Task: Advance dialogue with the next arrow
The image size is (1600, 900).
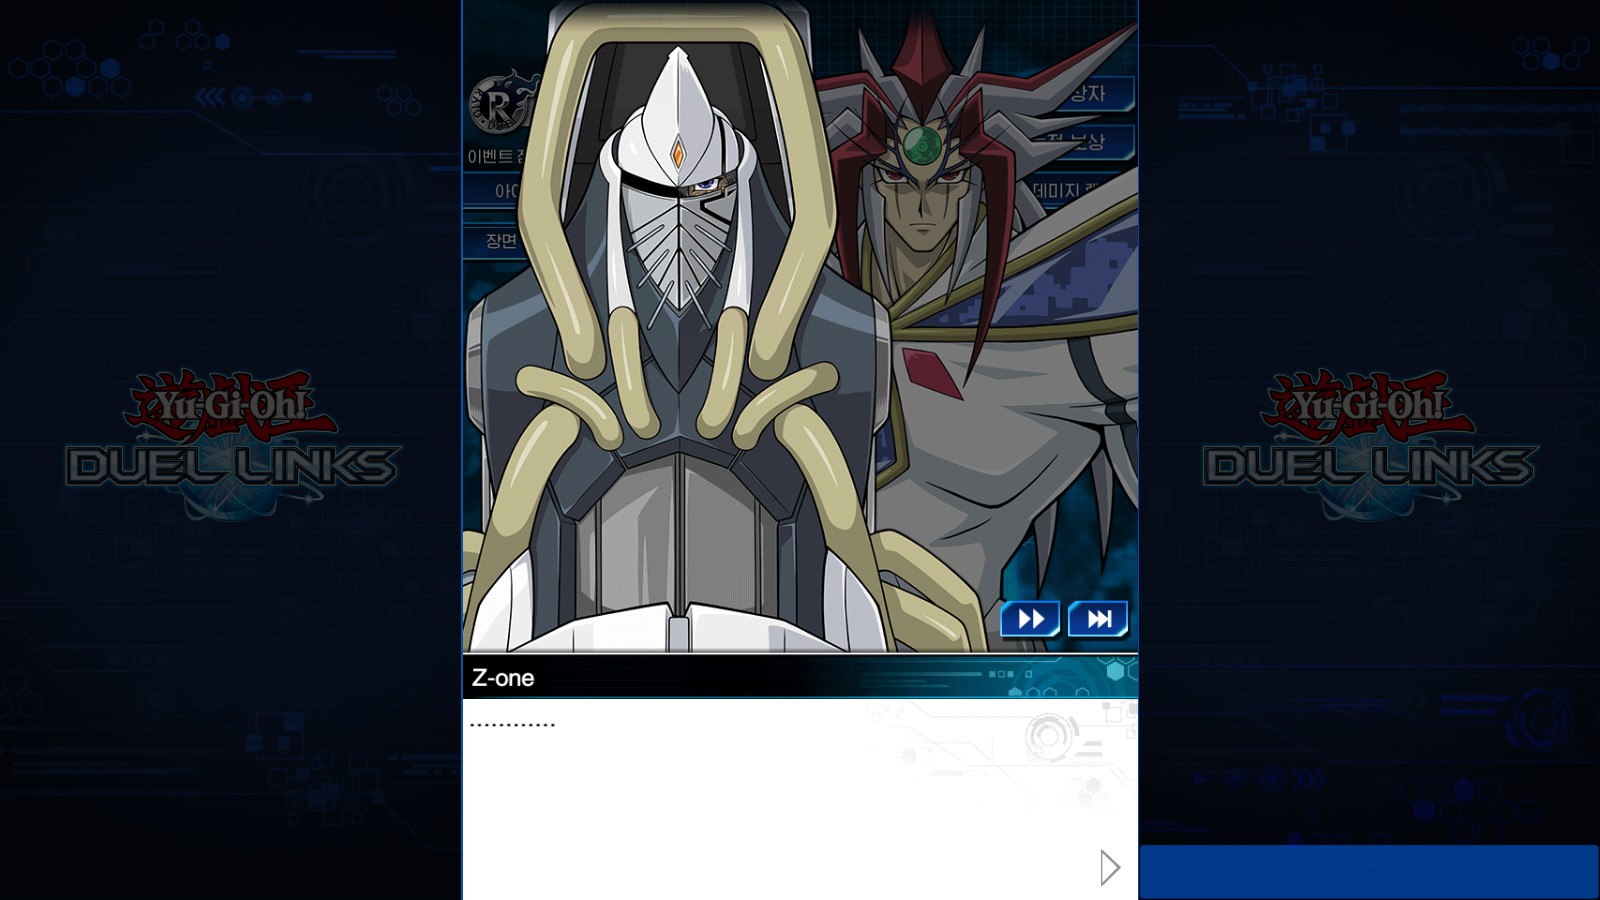Action: coord(1109,867)
